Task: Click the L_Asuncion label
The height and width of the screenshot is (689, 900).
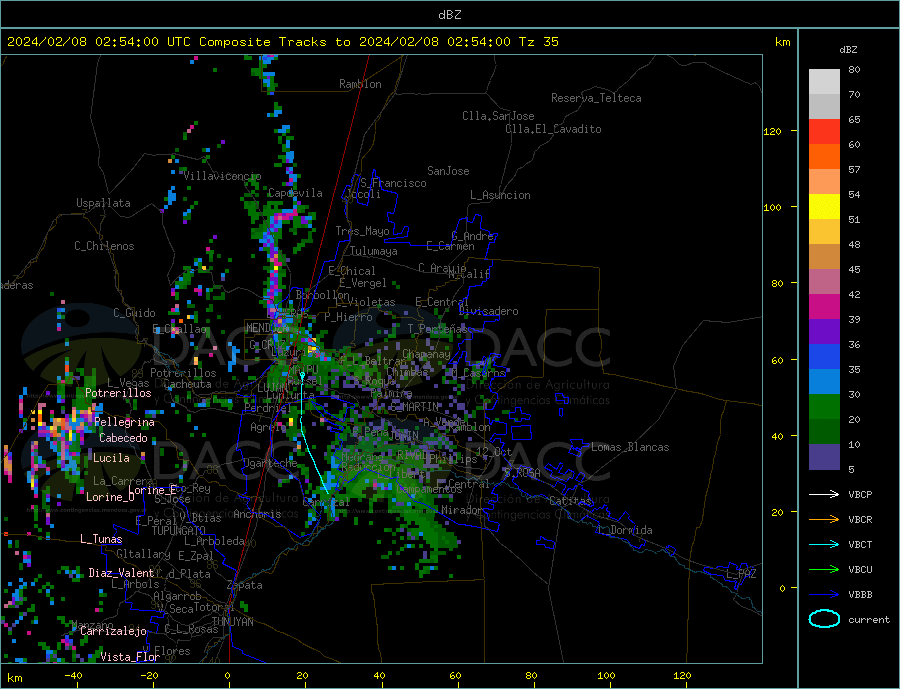Action: 501,195
